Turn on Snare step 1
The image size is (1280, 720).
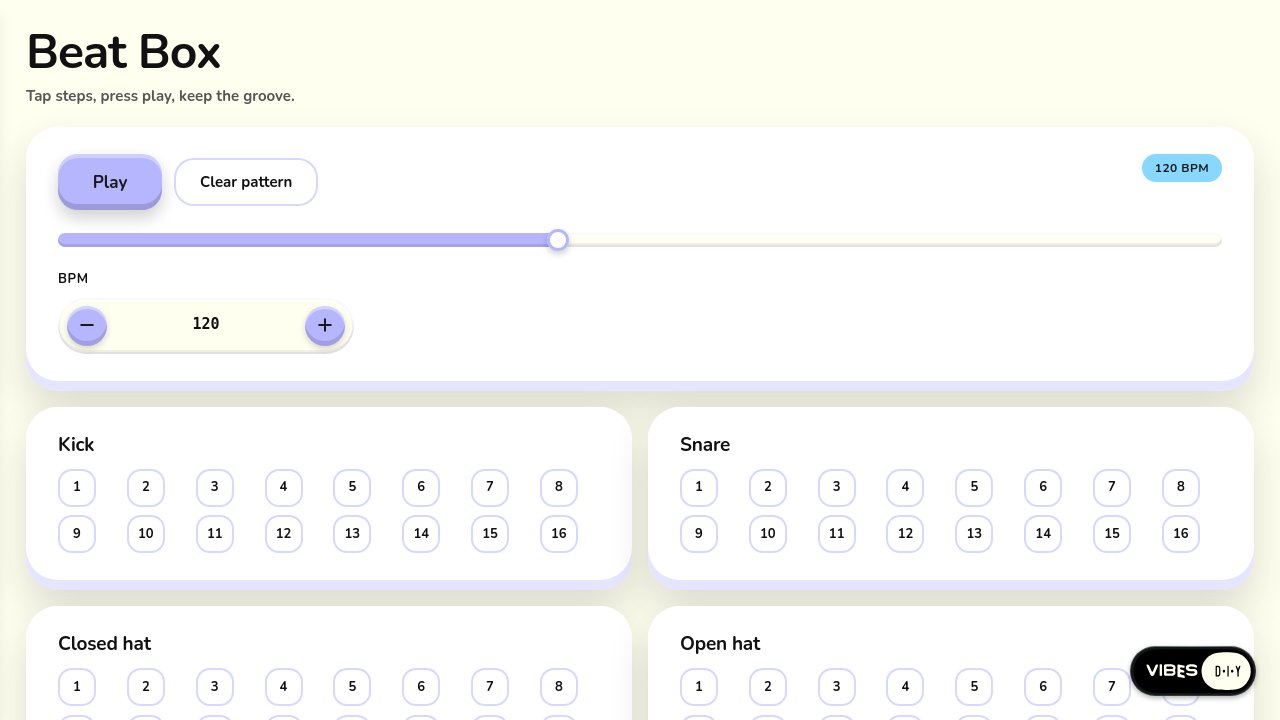[699, 487]
